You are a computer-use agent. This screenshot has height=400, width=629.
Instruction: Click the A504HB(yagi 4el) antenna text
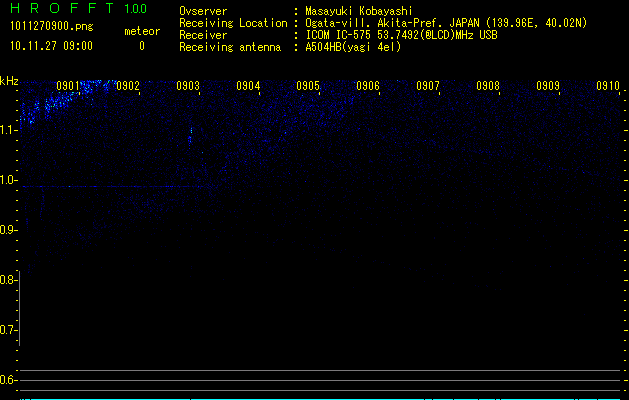click(353, 47)
